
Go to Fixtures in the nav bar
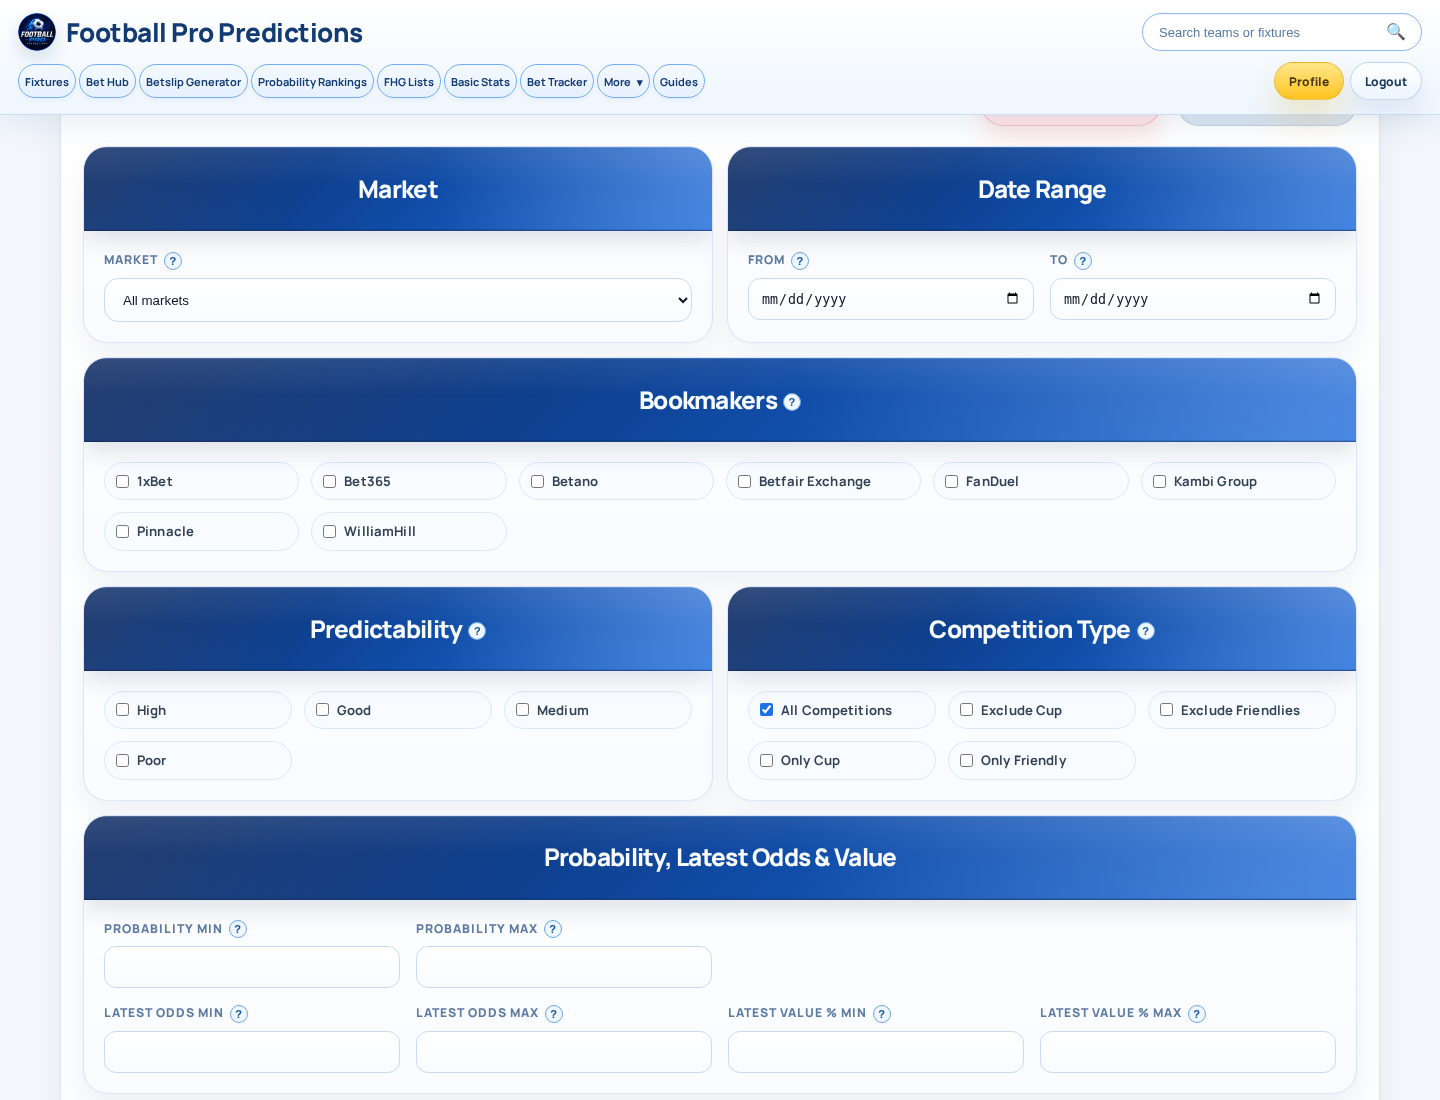coord(47,82)
